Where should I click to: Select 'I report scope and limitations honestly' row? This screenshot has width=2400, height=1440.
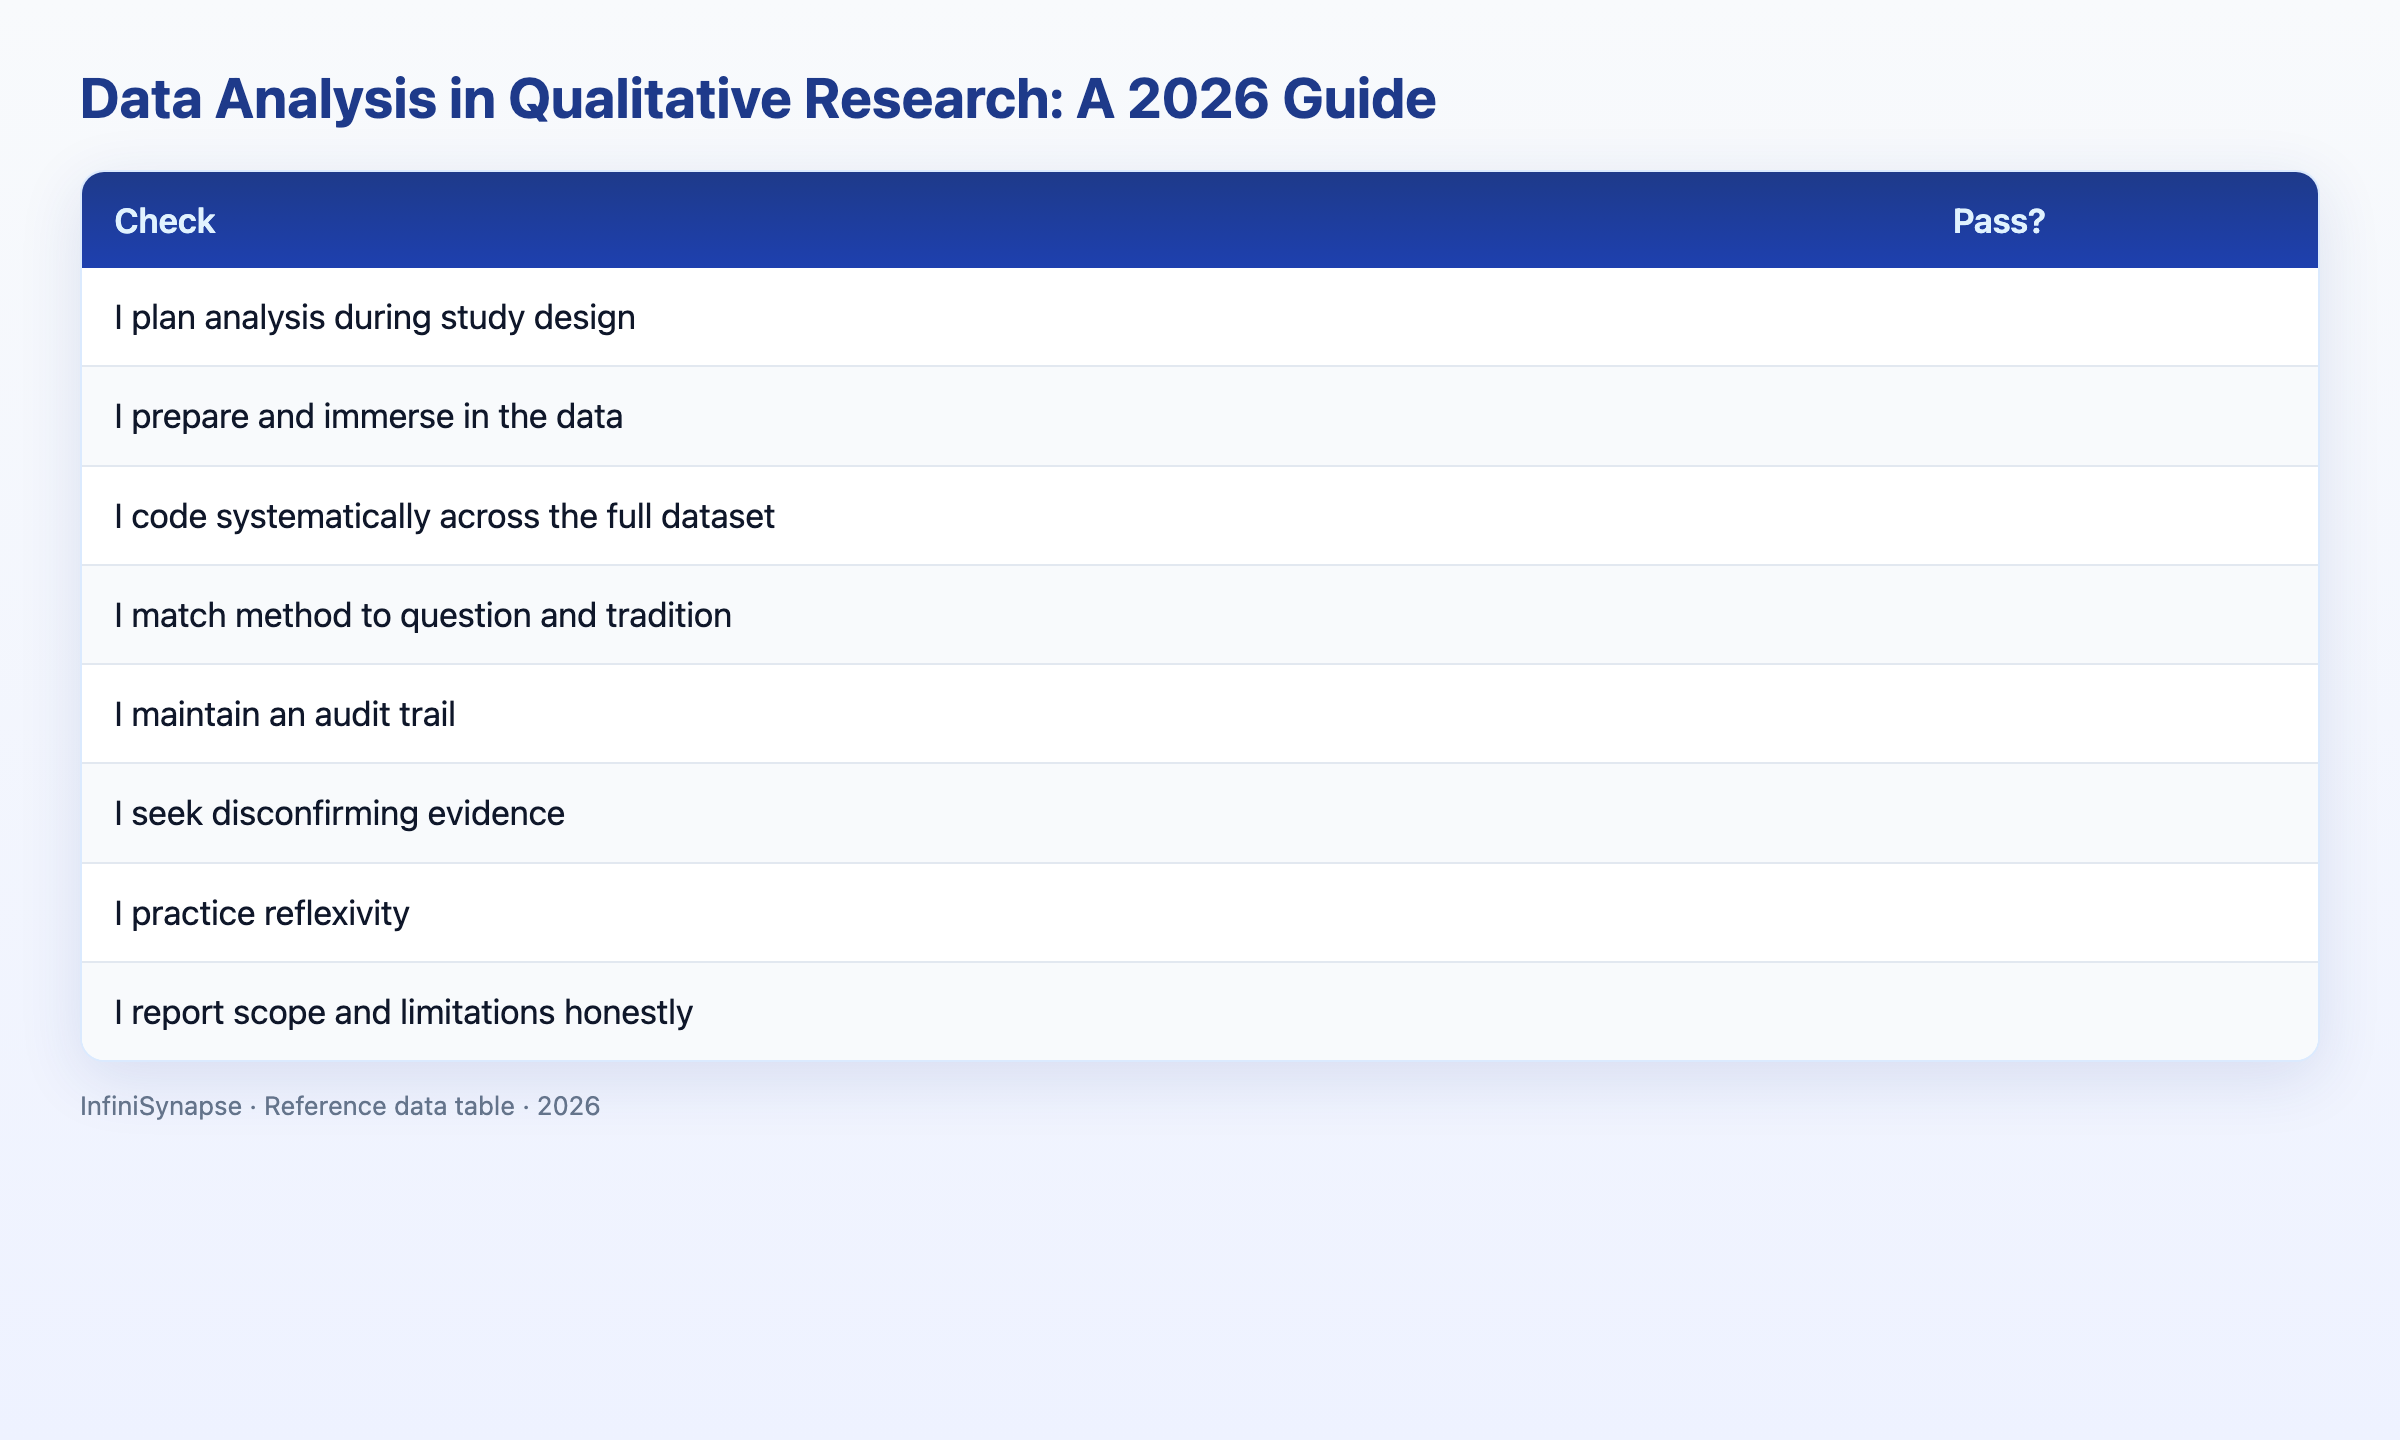1200,1012
